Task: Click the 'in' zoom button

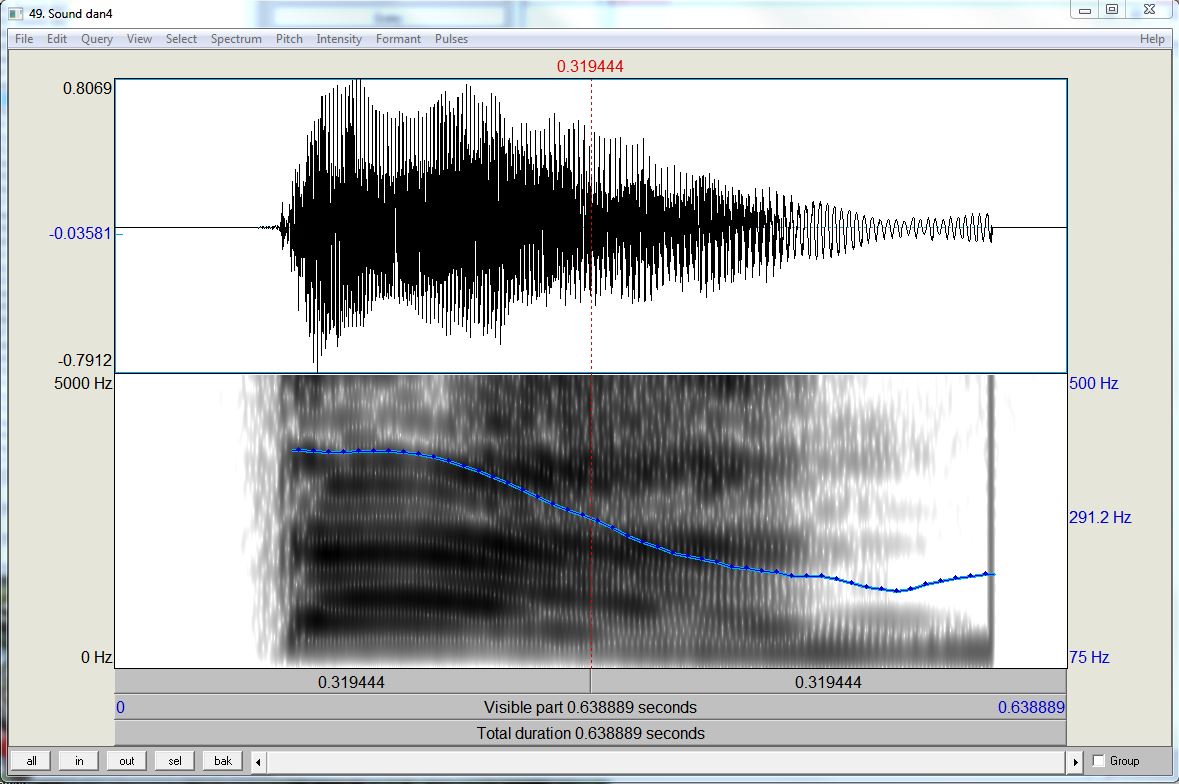Action: 79,761
